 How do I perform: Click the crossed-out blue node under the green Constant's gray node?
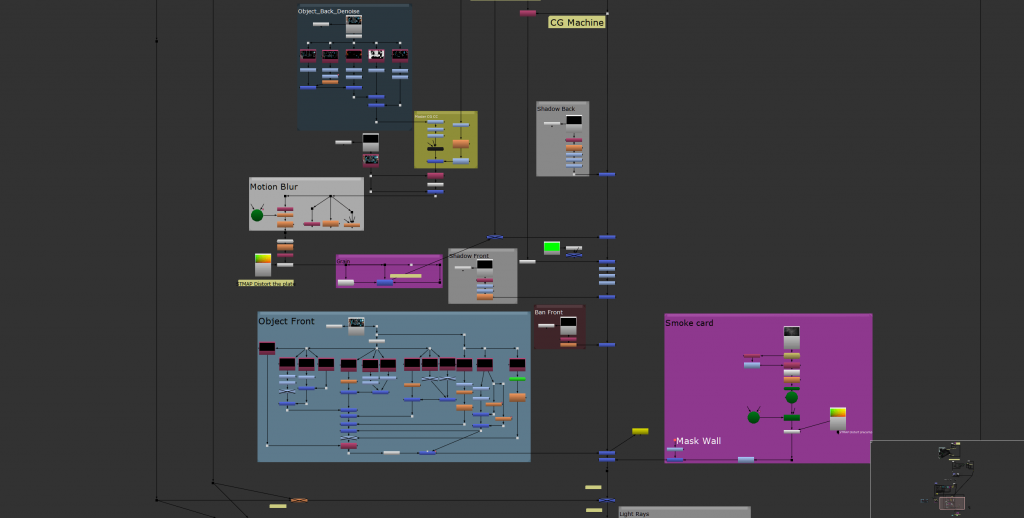tap(574, 255)
